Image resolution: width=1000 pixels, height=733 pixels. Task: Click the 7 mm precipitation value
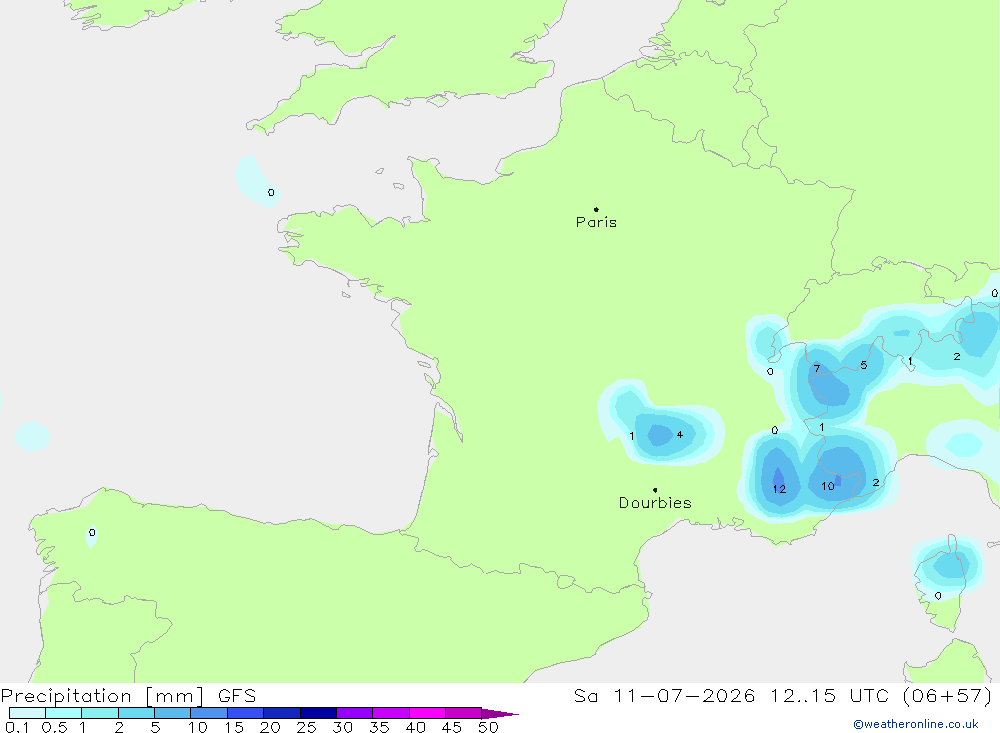pyautogui.click(x=817, y=369)
